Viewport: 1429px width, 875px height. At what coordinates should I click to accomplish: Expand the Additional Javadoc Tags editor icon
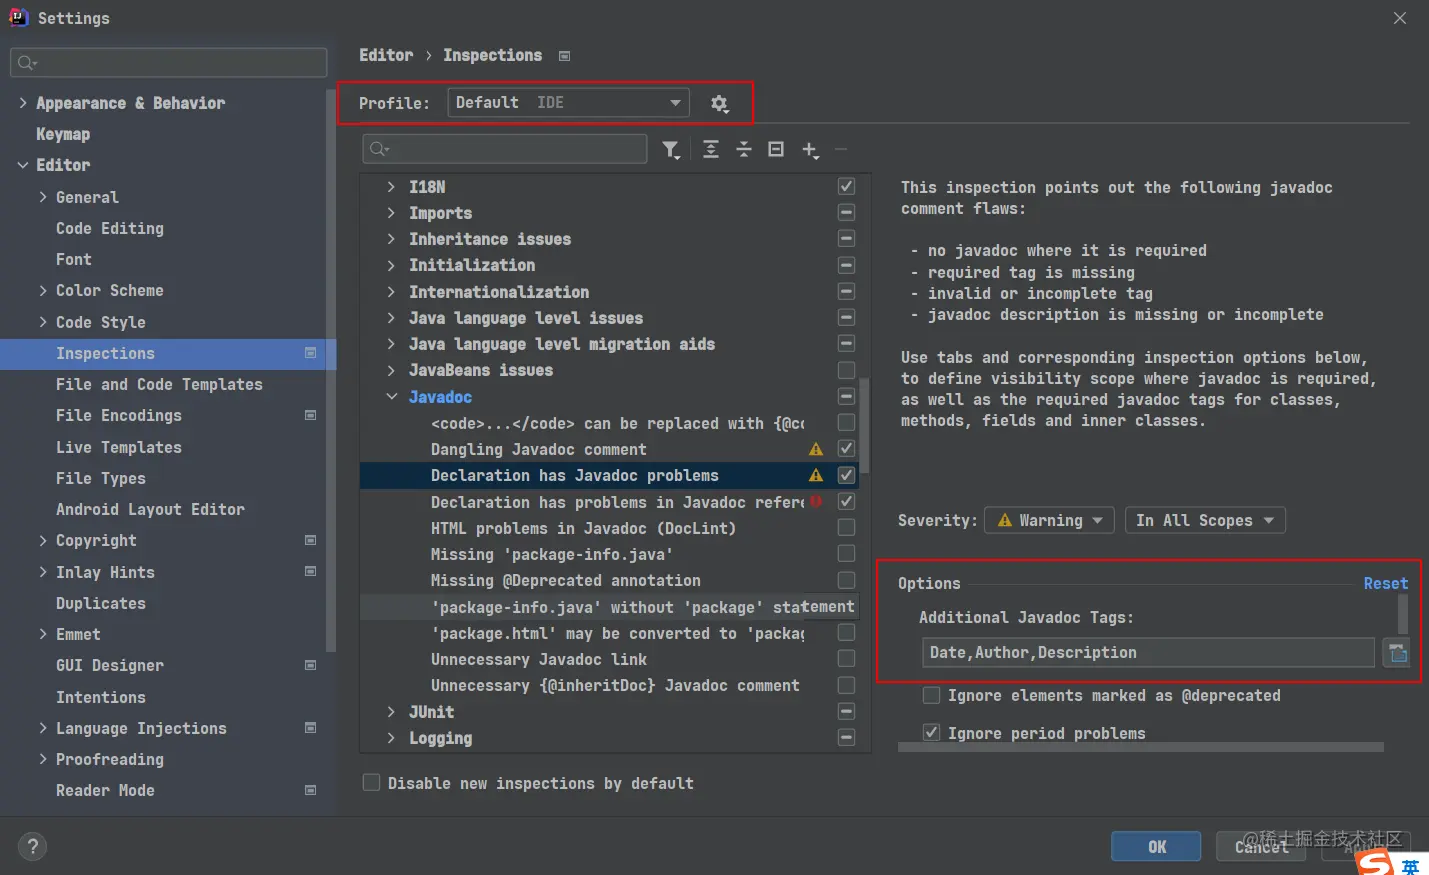coord(1397,653)
